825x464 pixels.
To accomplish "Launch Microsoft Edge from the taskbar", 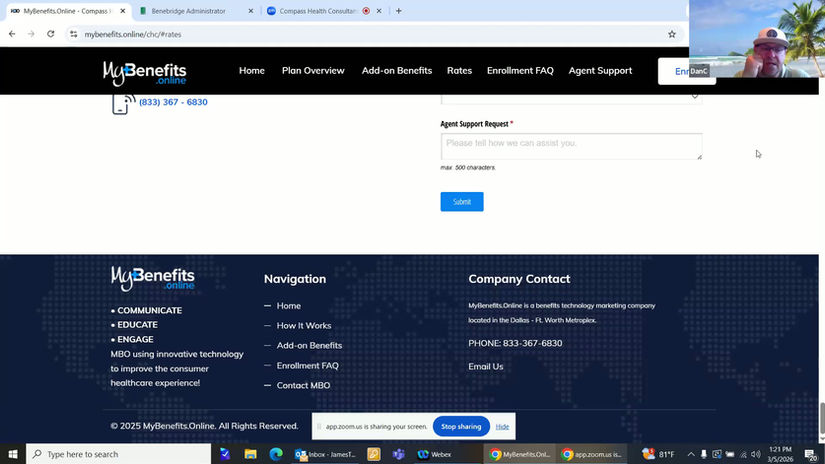I will [x=276, y=454].
